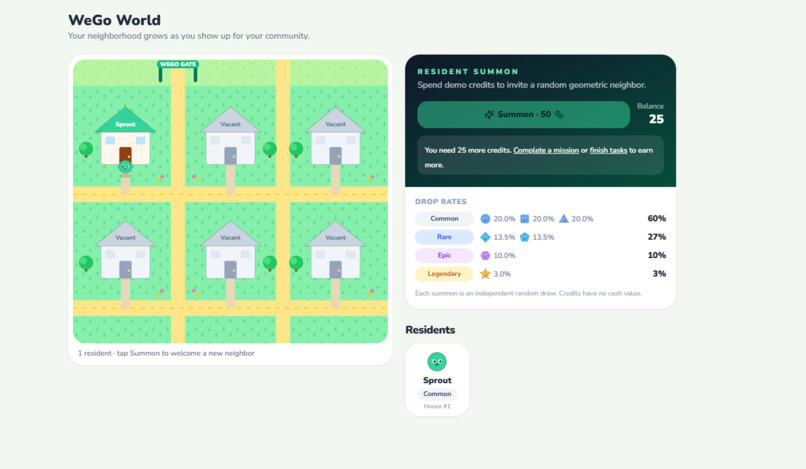Follow the finish tasks link
The image size is (806, 469).
coord(608,150)
